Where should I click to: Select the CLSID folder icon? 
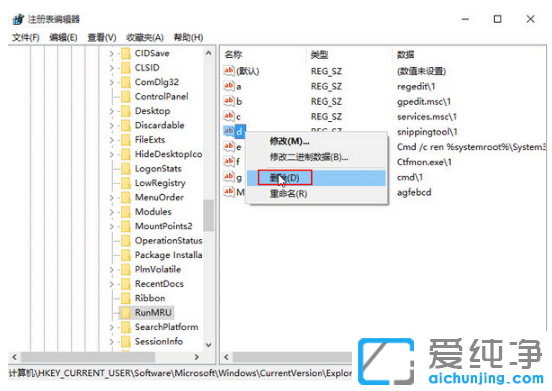tap(126, 68)
